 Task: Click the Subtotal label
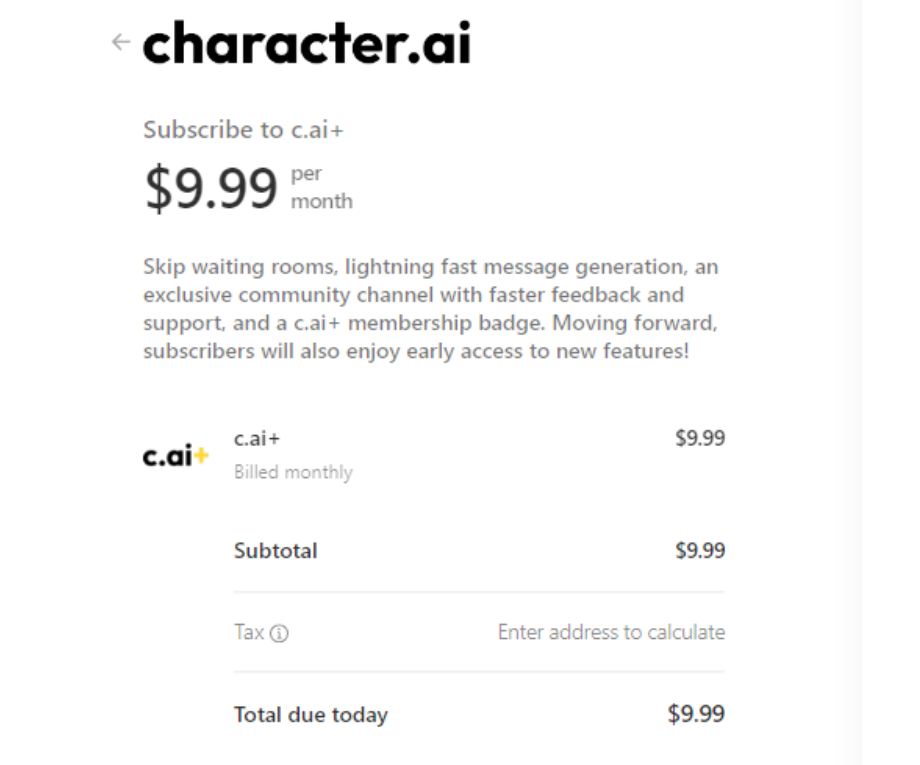276,550
